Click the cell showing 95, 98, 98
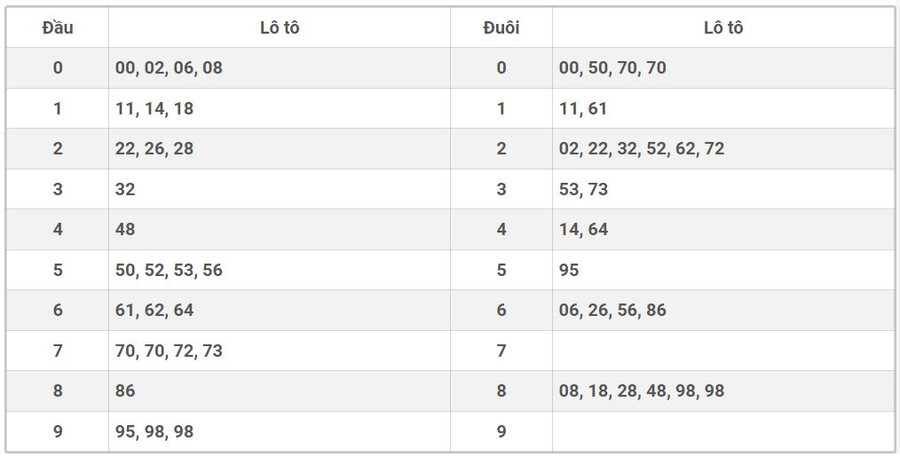This screenshot has height=457, width=900. click(x=155, y=431)
